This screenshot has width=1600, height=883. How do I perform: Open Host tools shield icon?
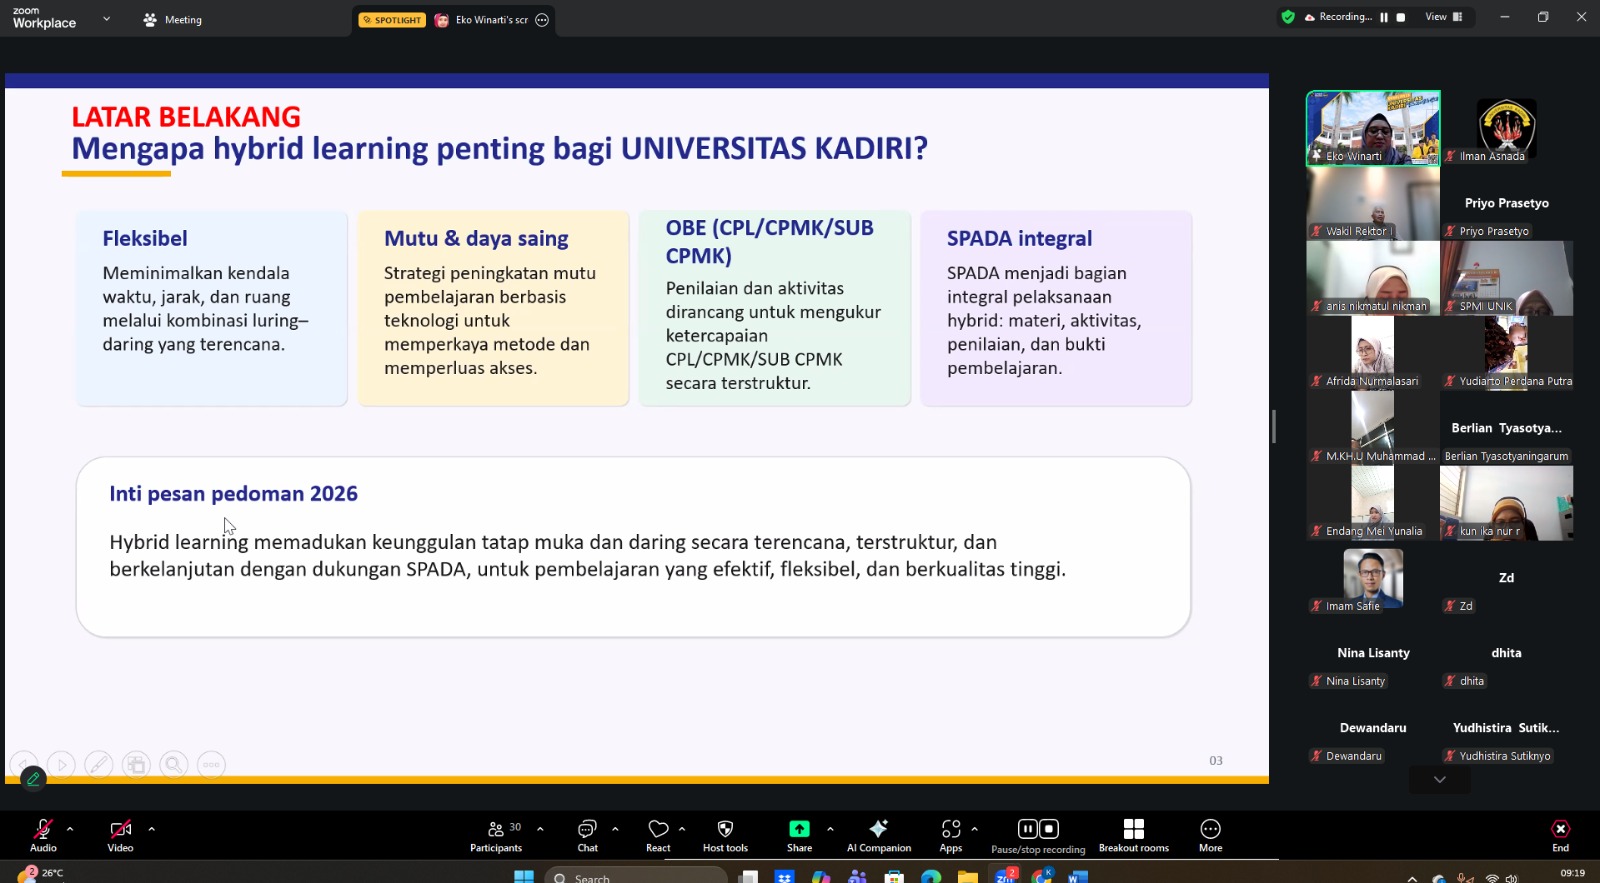(725, 835)
